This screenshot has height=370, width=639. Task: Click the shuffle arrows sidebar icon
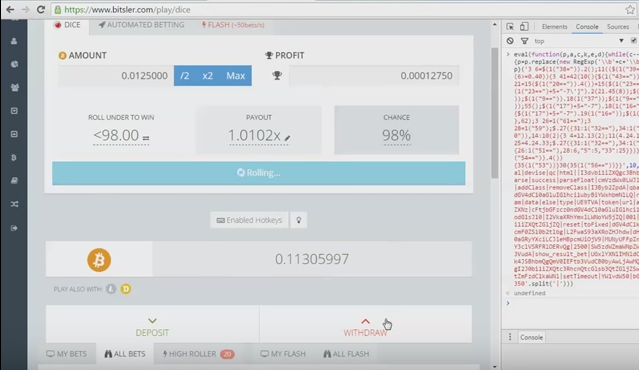[x=15, y=204]
